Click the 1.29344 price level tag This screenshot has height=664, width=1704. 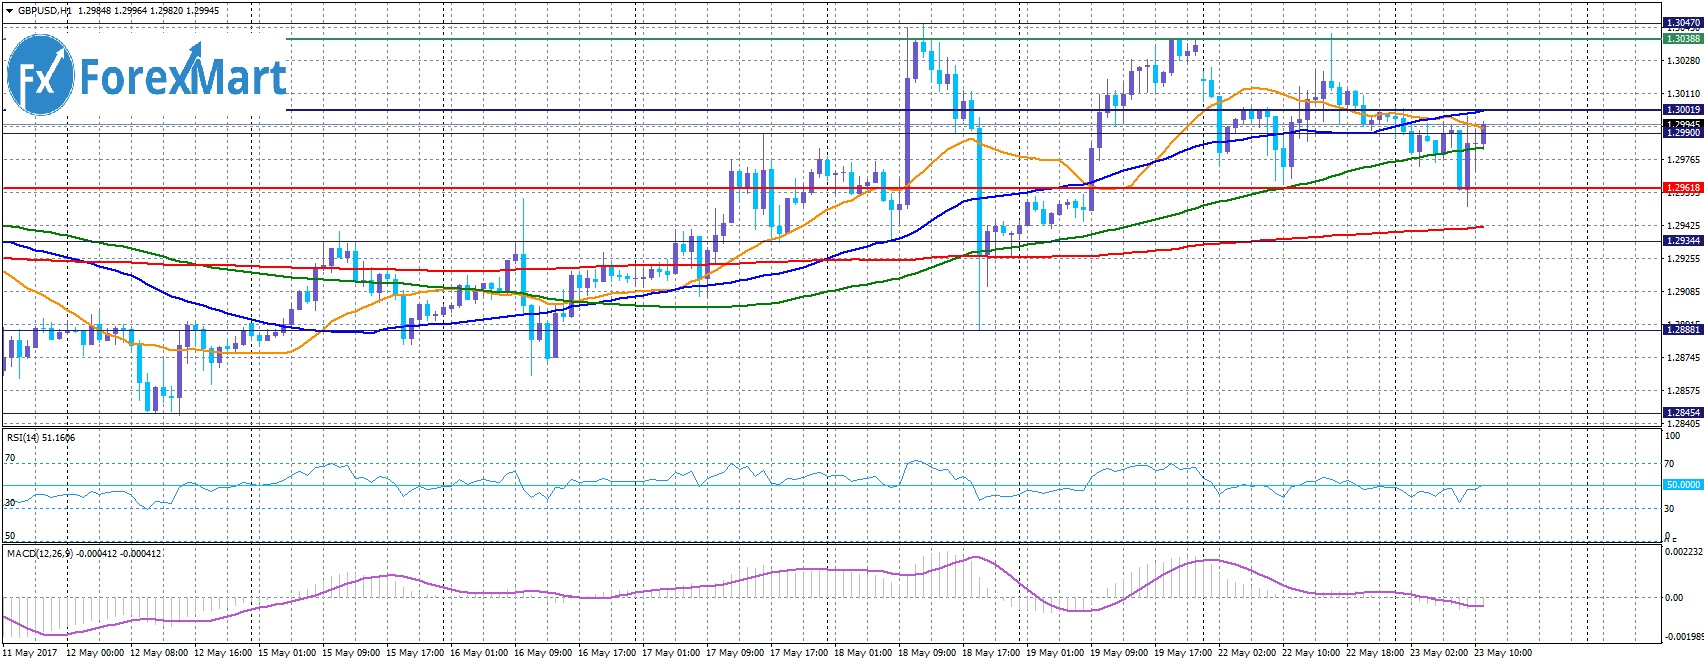(1682, 241)
